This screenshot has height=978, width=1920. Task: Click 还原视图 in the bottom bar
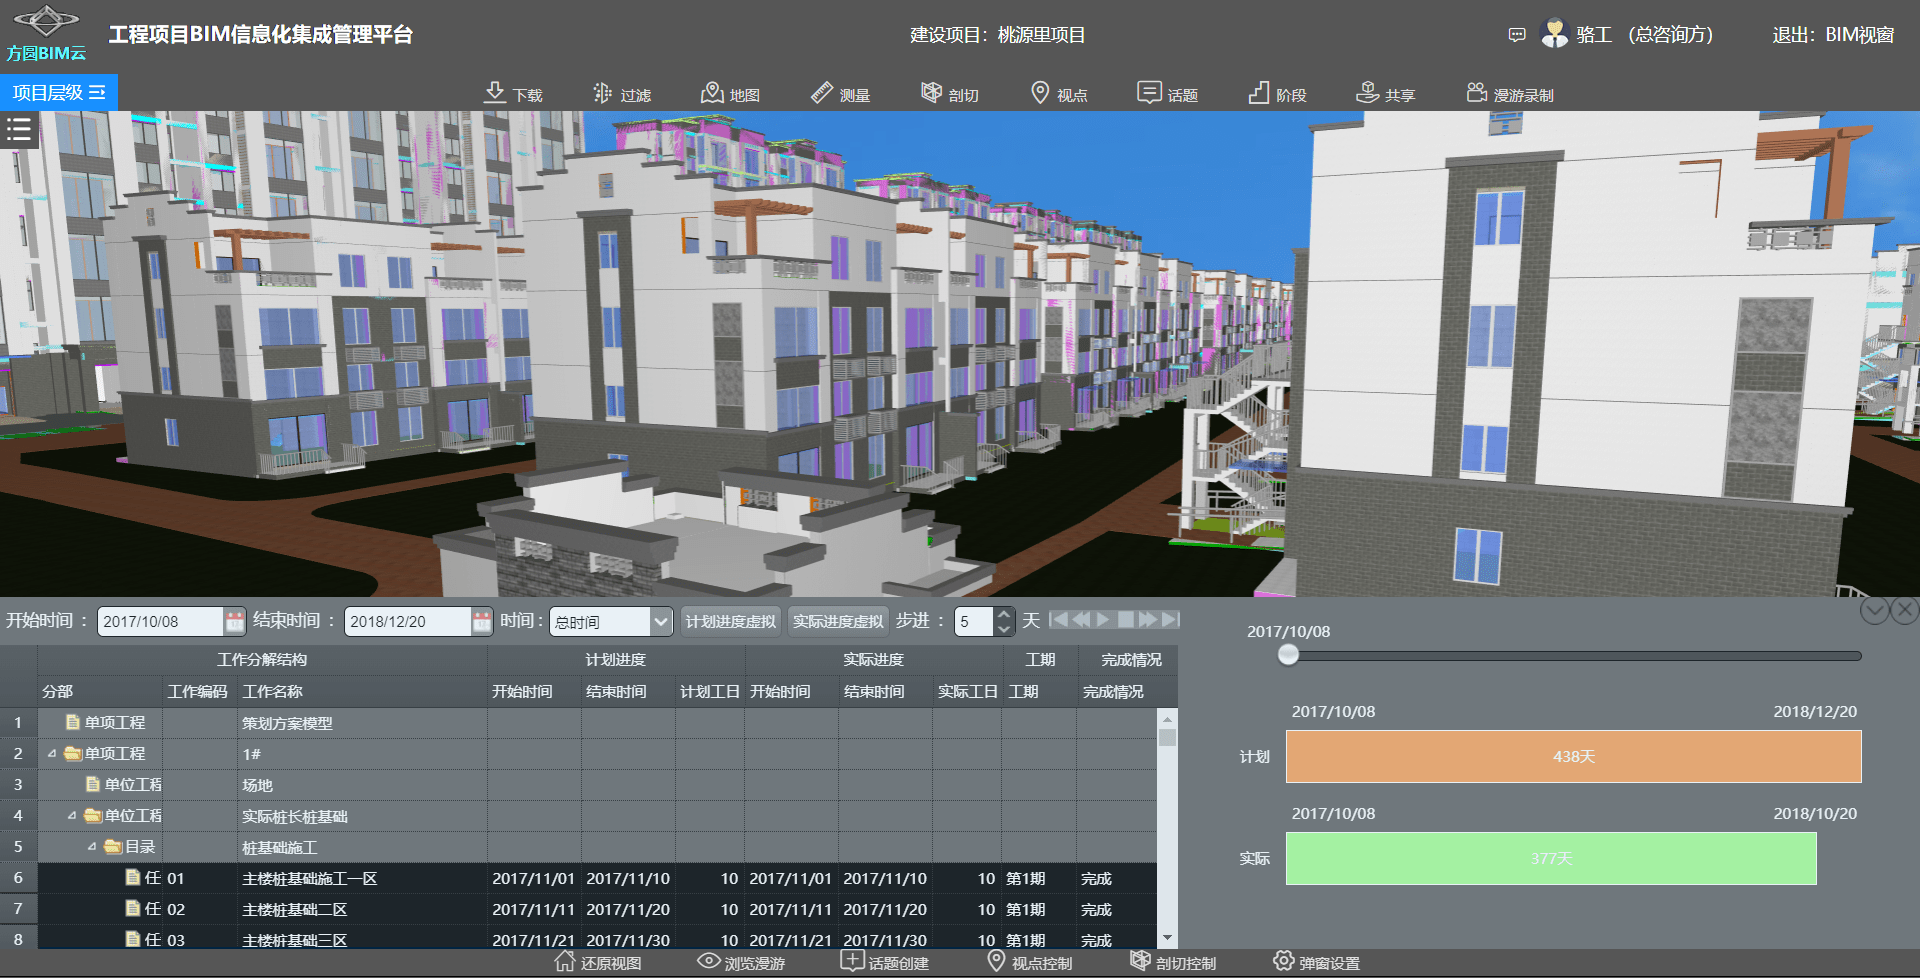[x=598, y=963]
